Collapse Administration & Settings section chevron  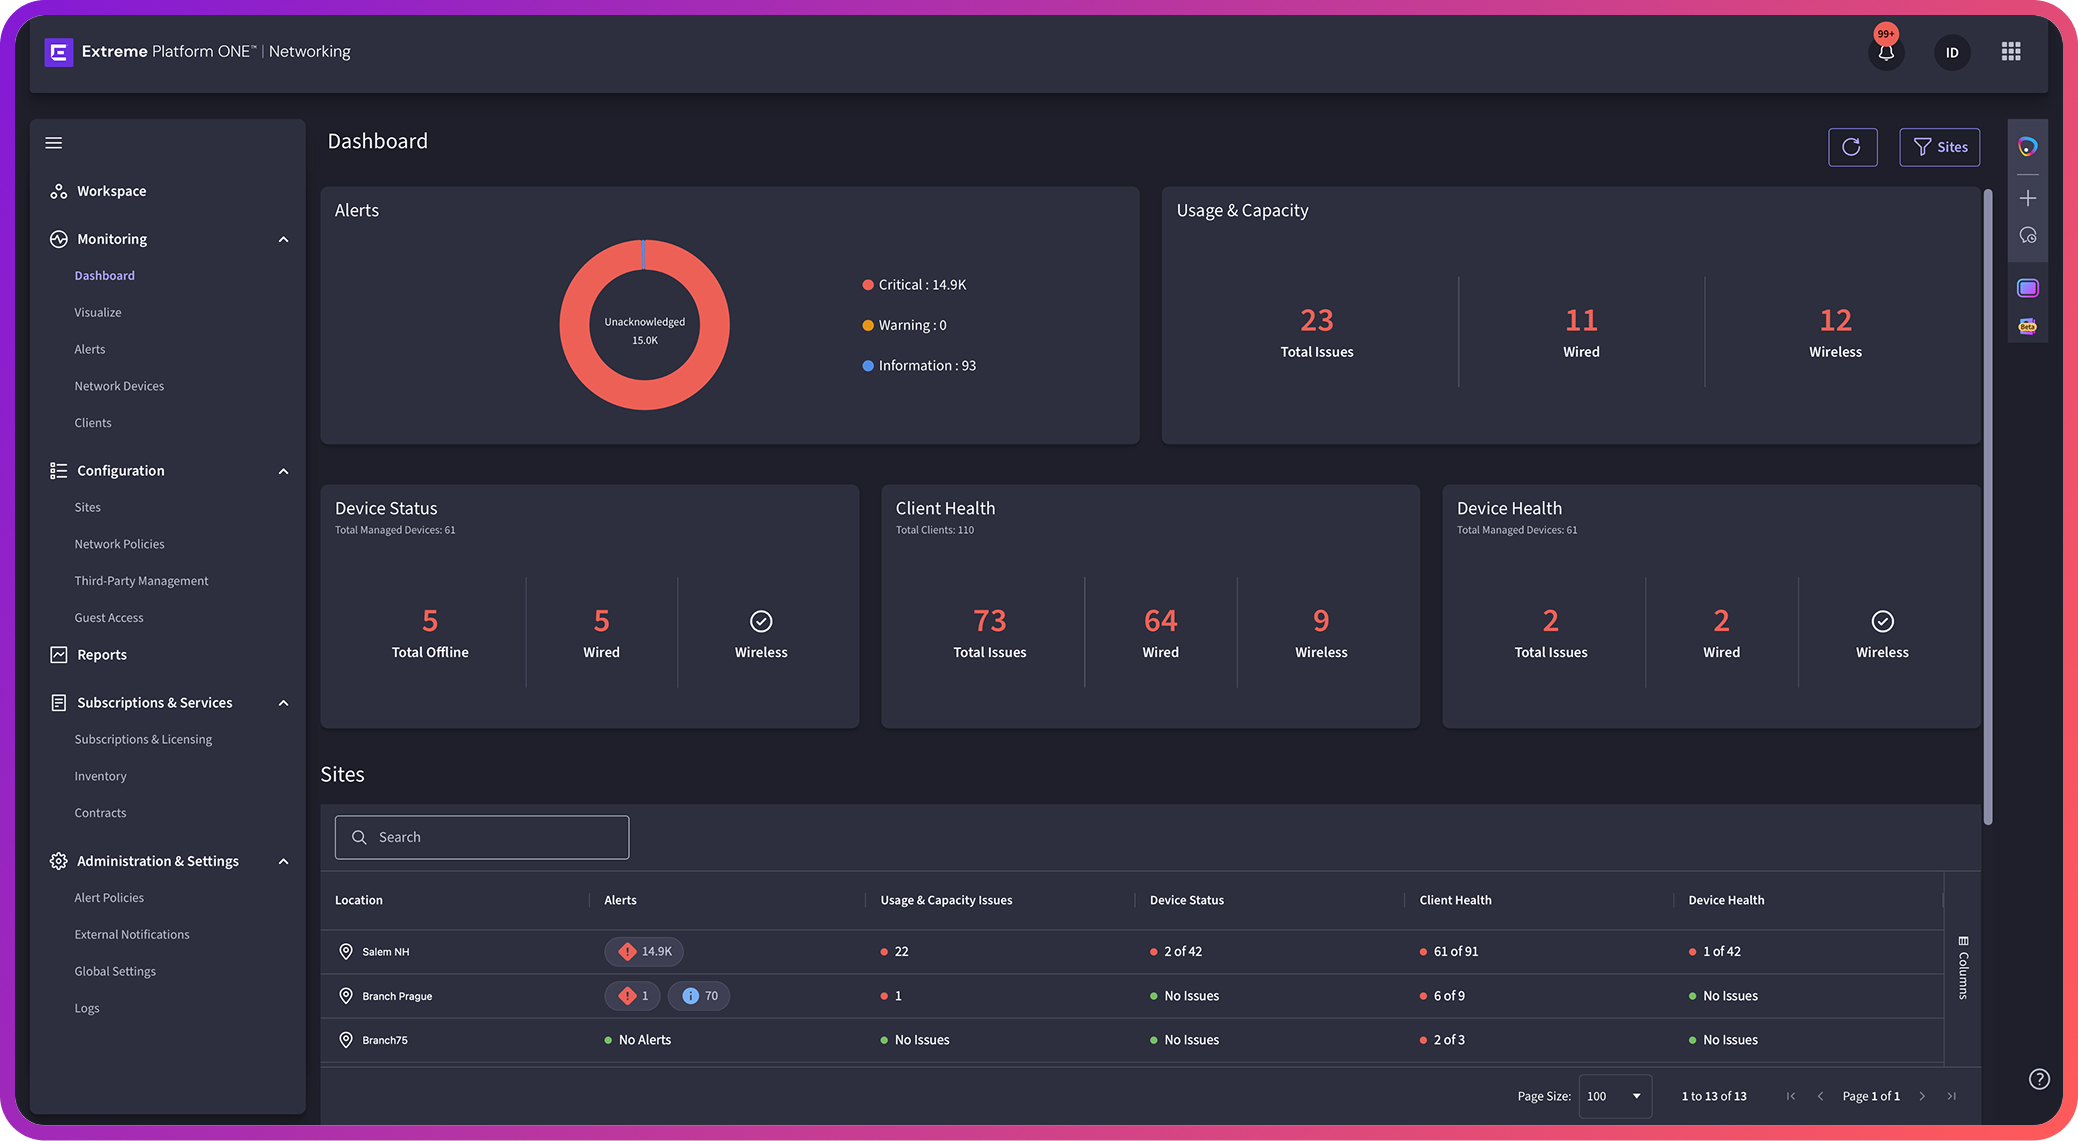click(x=283, y=862)
